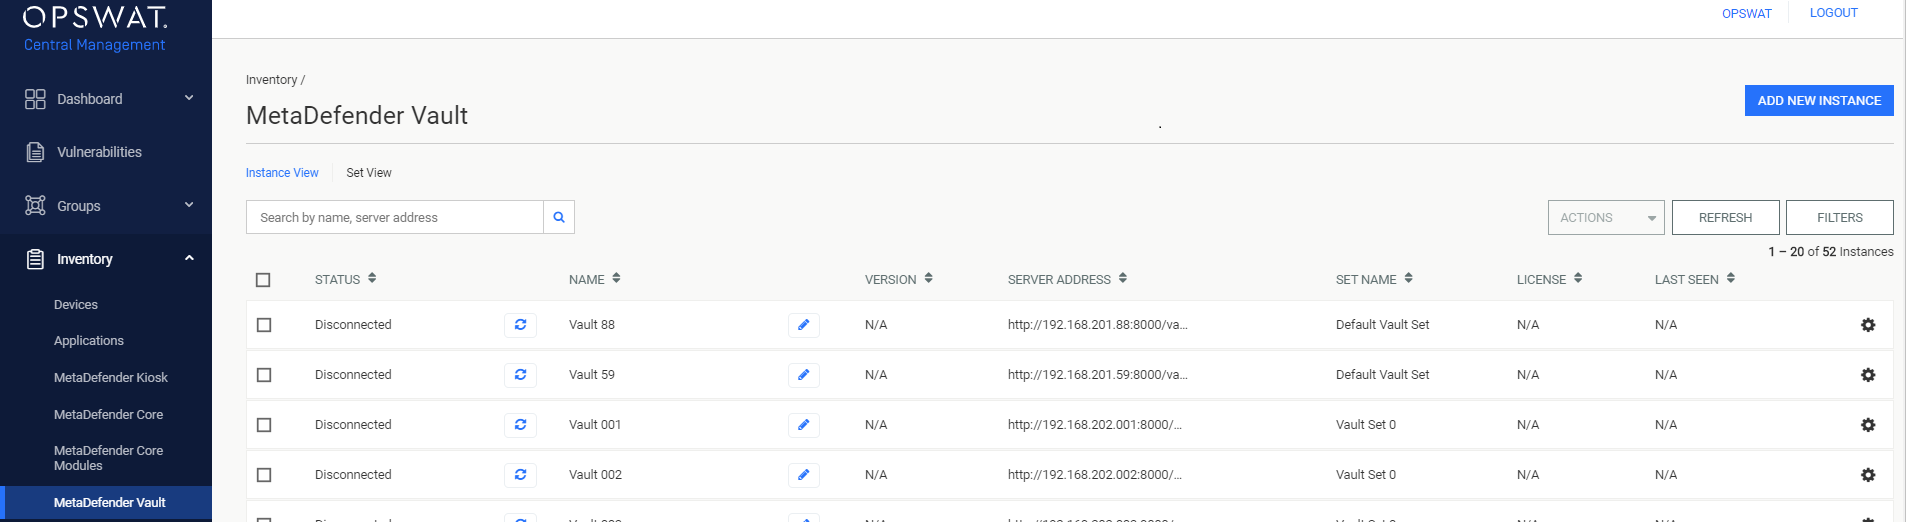Check the Vault 002 row checkbox
1906x522 pixels.
pyautogui.click(x=264, y=475)
